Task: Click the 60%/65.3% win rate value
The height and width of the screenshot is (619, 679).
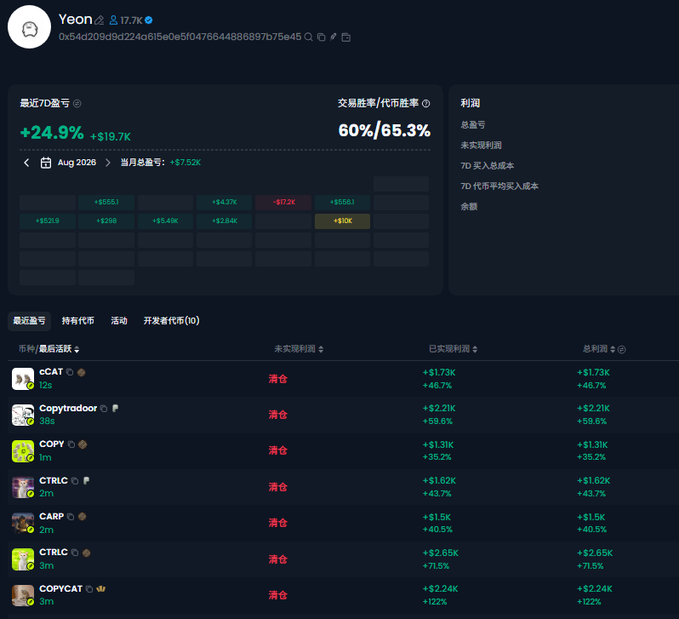Action: pyautogui.click(x=384, y=130)
